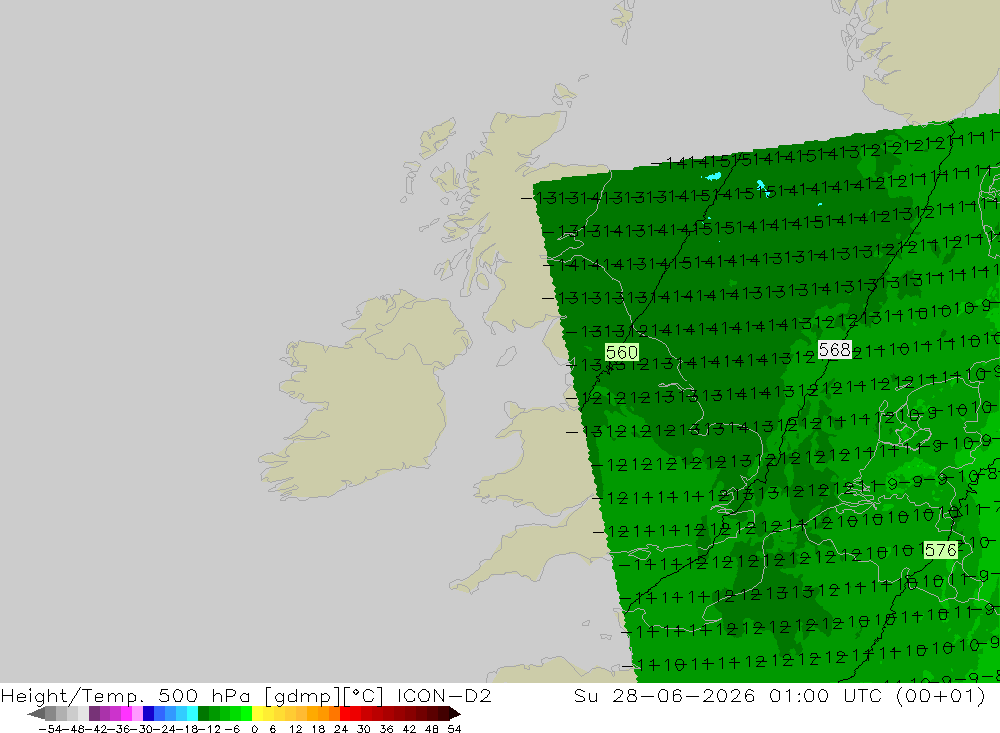The image size is (1000, 733).
Task: Click the right arrow end of color scale
Action: coord(455,714)
